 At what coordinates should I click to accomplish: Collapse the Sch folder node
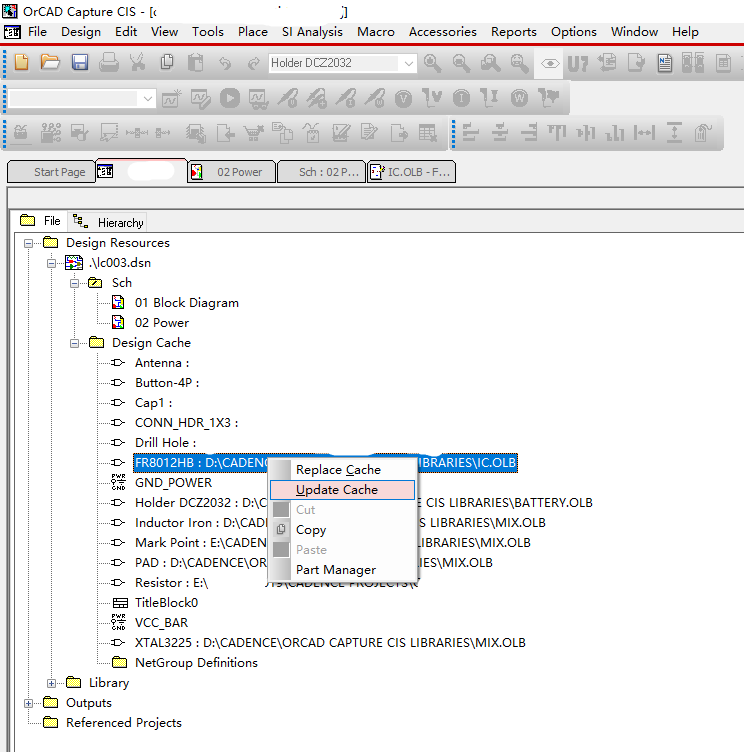[x=74, y=283]
